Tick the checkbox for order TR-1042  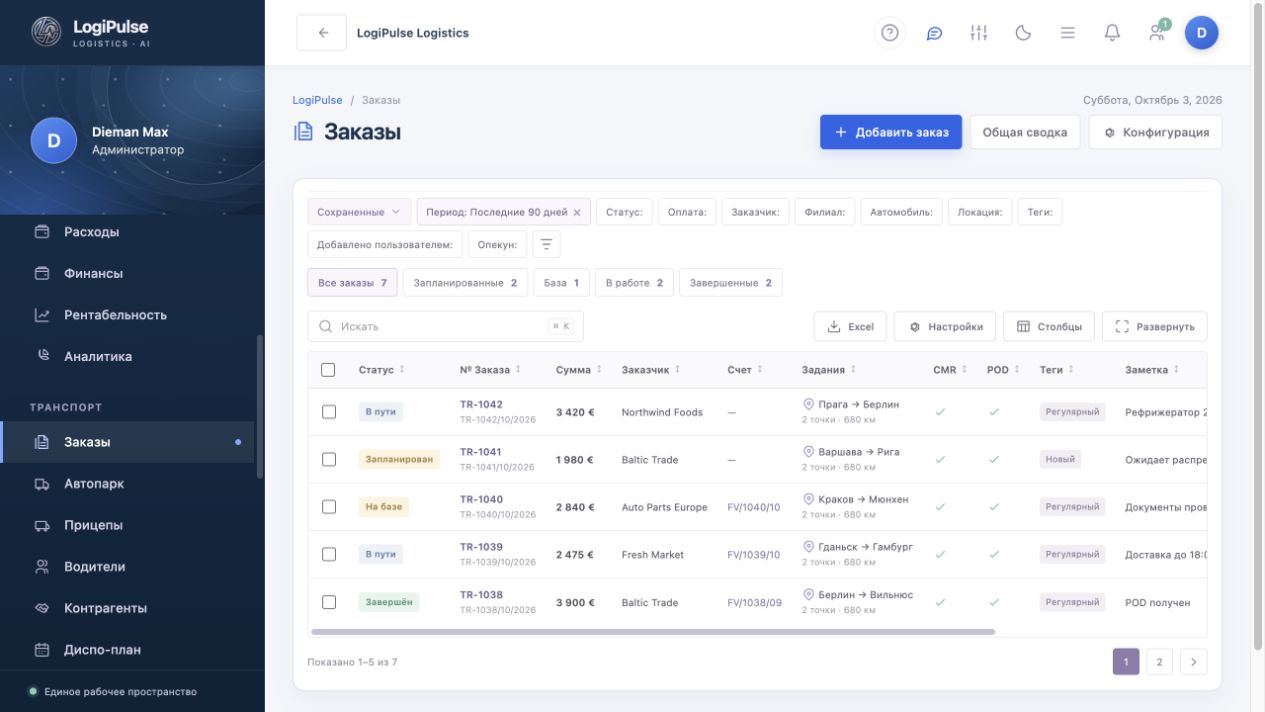point(329,412)
